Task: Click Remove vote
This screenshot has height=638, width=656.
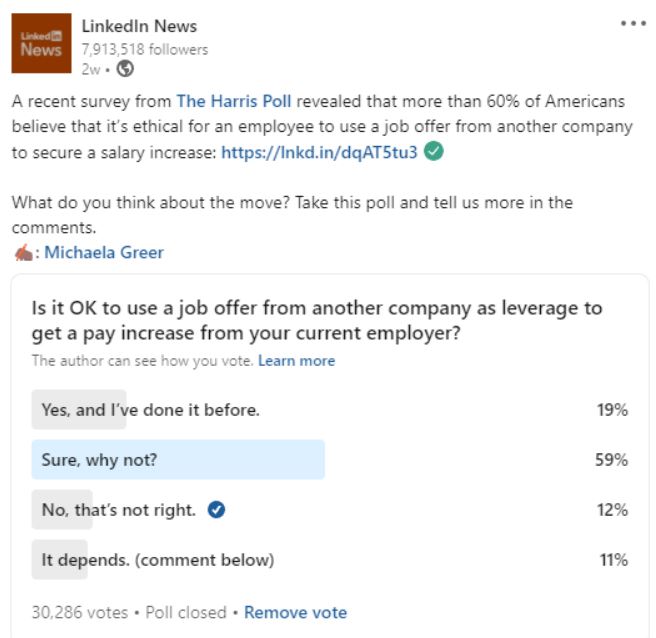Action: [x=295, y=612]
